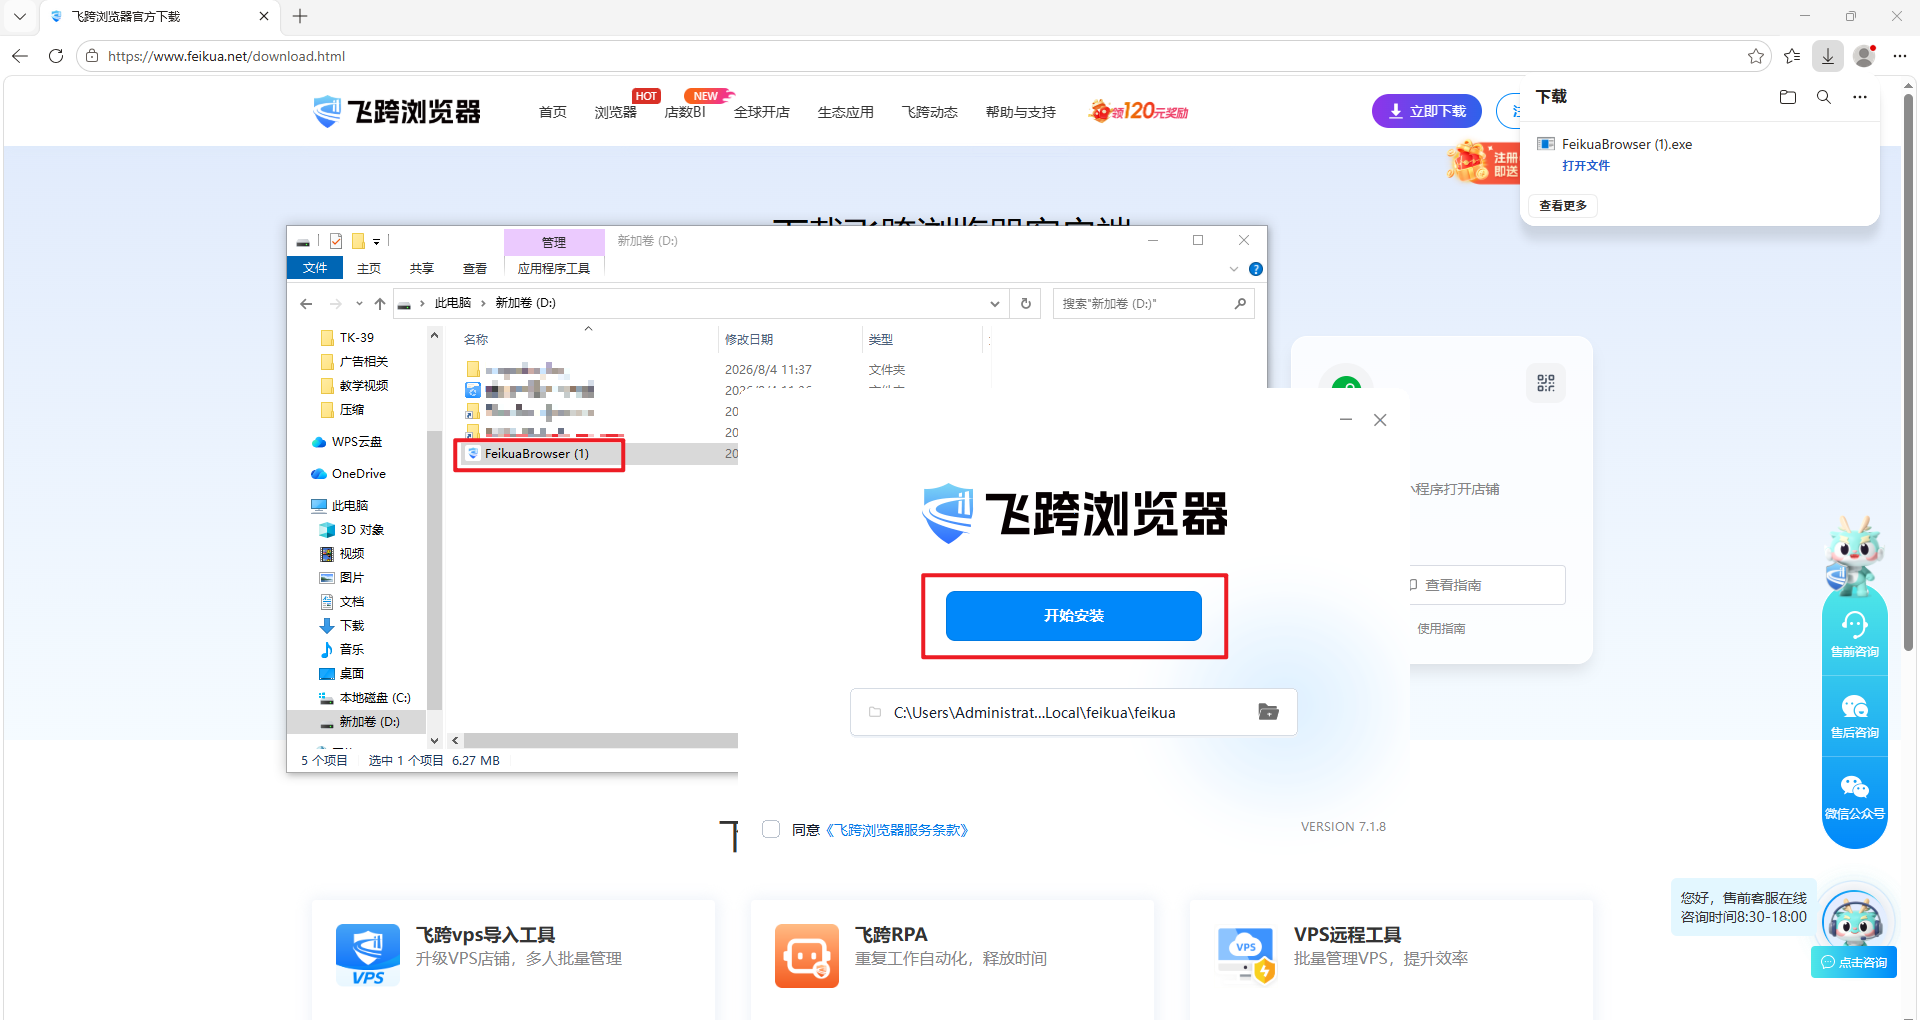Image resolution: width=1920 pixels, height=1020 pixels.
Task: Open the tab search dropdown arrow
Action: 20,16
